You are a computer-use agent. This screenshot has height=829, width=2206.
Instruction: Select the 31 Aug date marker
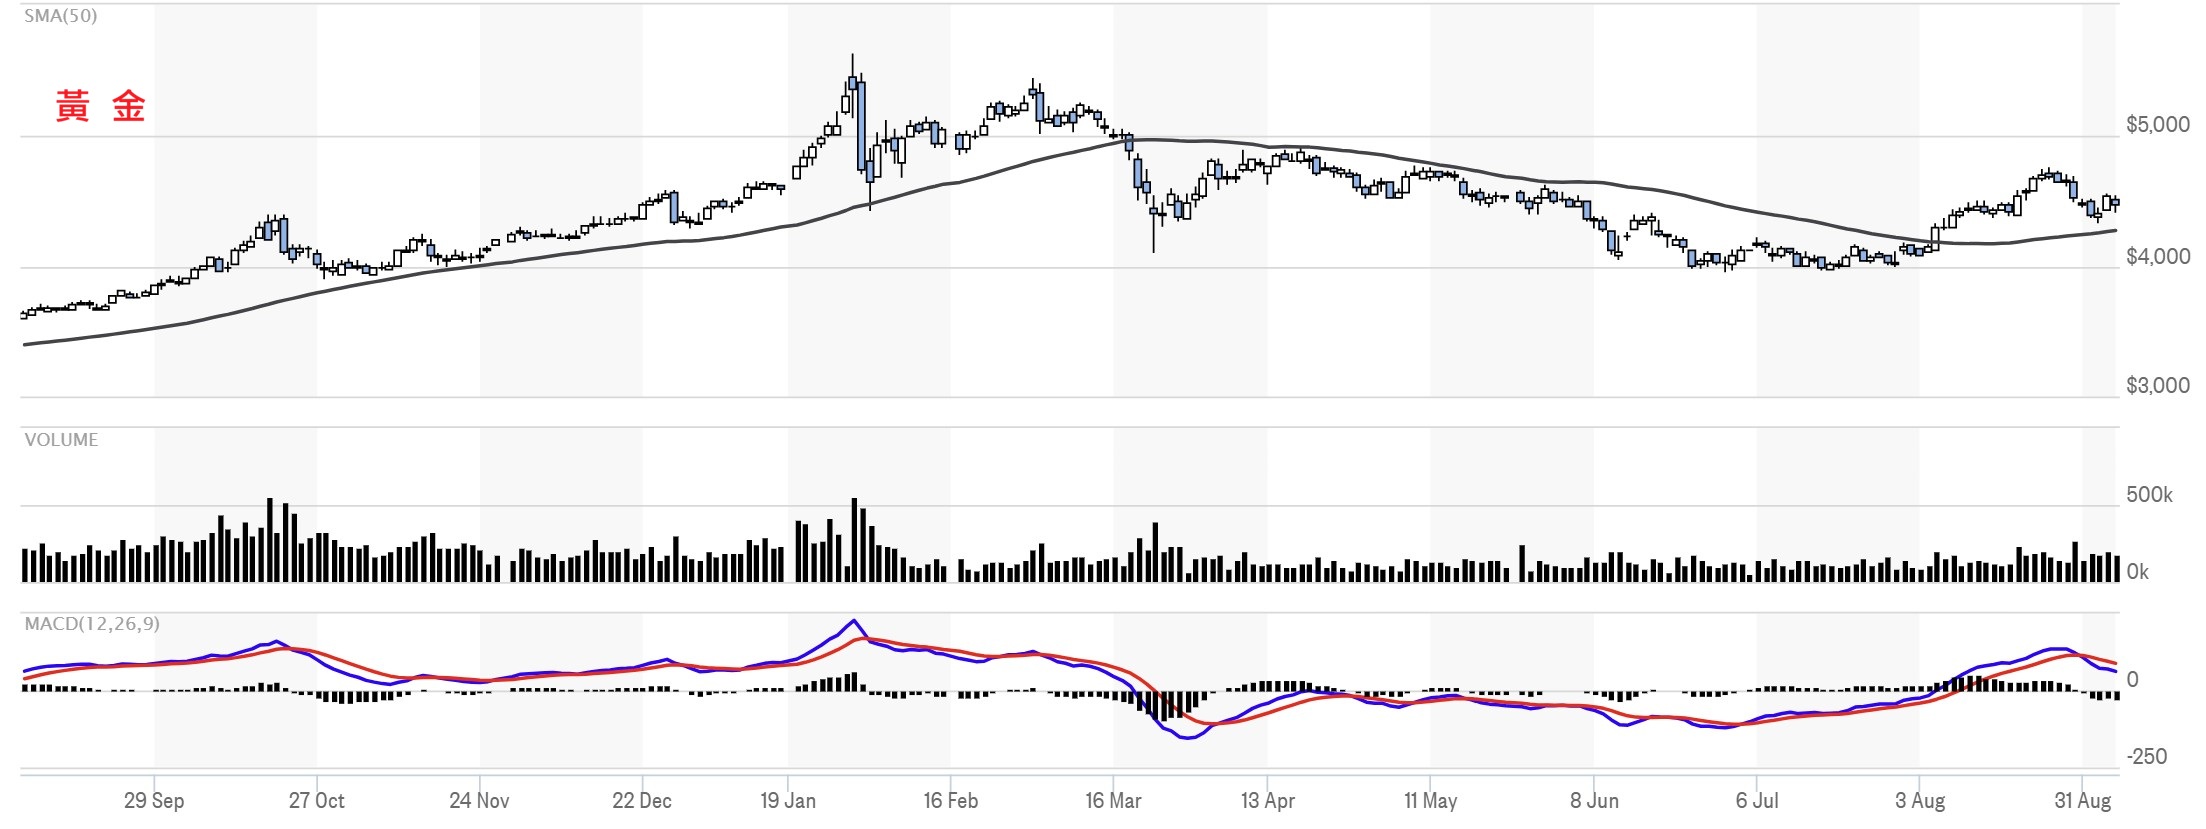pyautogui.click(x=2083, y=801)
